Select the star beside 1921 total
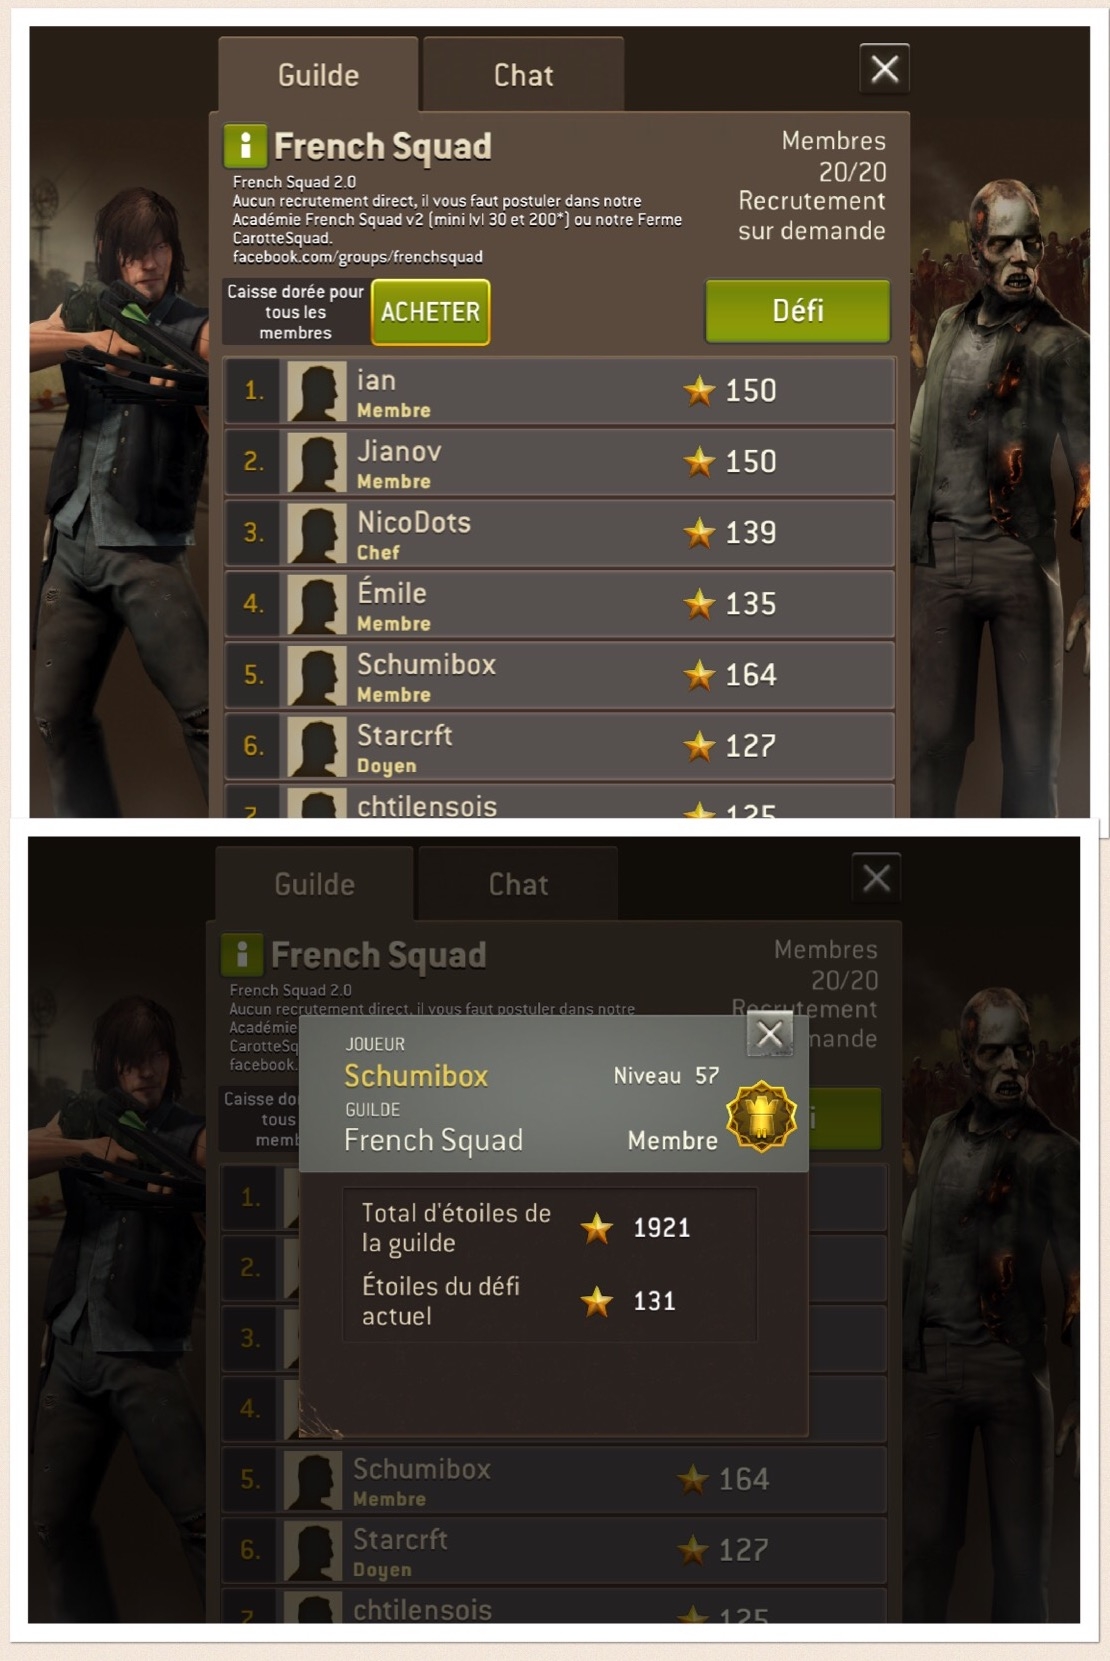 click(597, 1228)
